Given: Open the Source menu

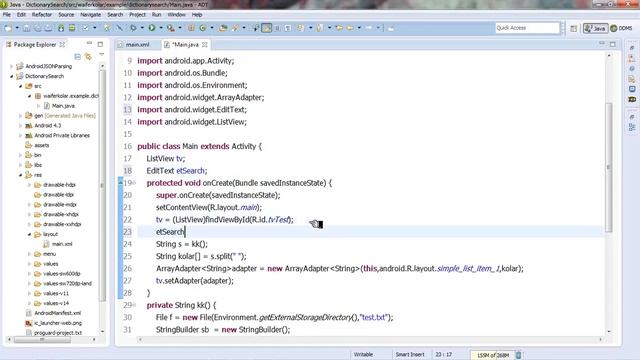Looking at the screenshot, I should point(66,15).
